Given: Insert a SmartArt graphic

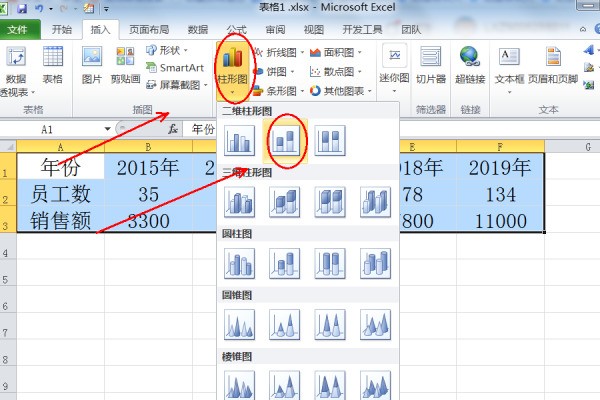Looking at the screenshot, I should pyautogui.click(x=175, y=68).
